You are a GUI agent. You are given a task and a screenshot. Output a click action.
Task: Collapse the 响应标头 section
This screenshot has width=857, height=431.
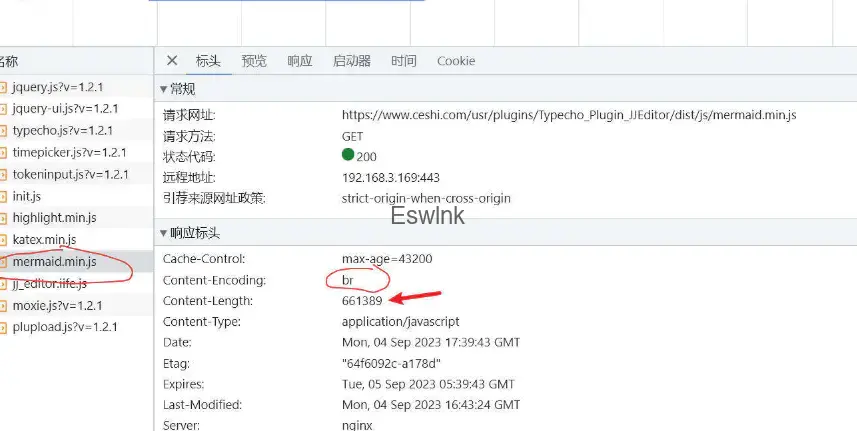point(164,233)
